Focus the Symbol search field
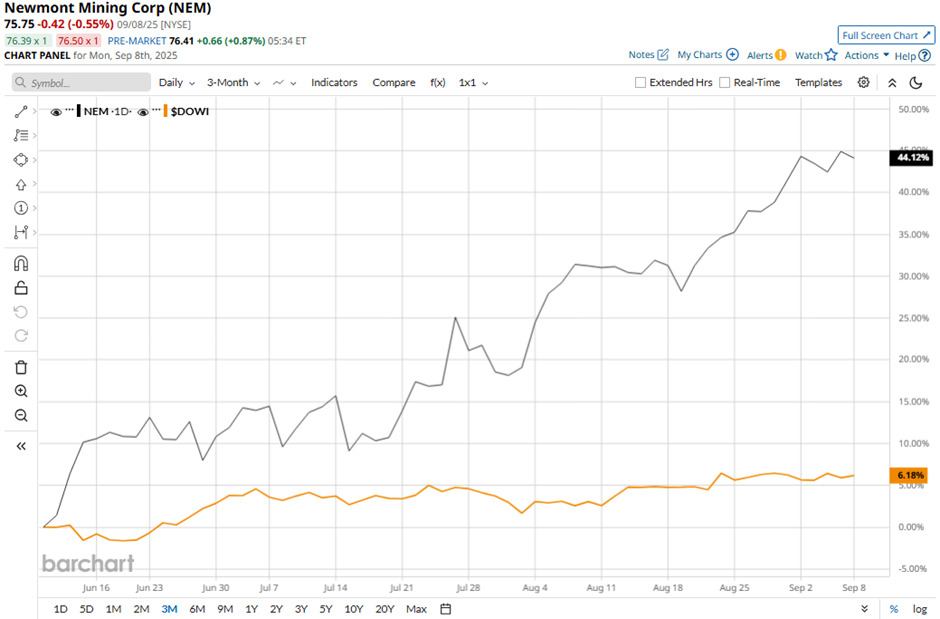Viewport: 940px width, 619px height. coord(82,83)
